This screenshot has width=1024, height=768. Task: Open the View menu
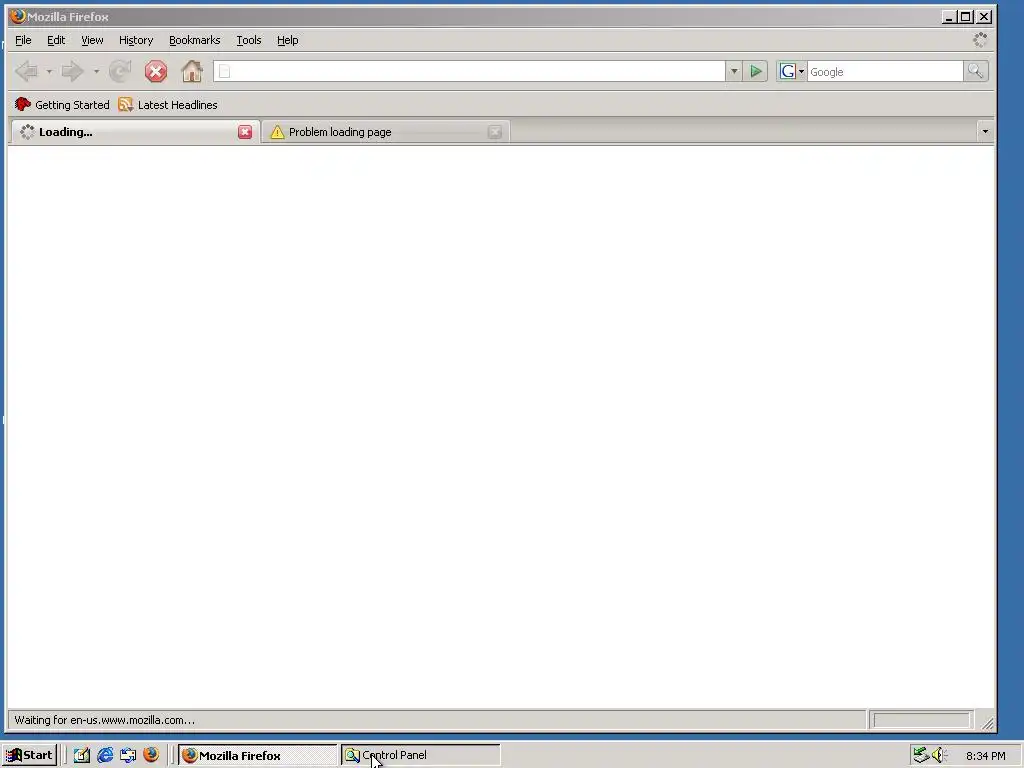(x=92, y=40)
